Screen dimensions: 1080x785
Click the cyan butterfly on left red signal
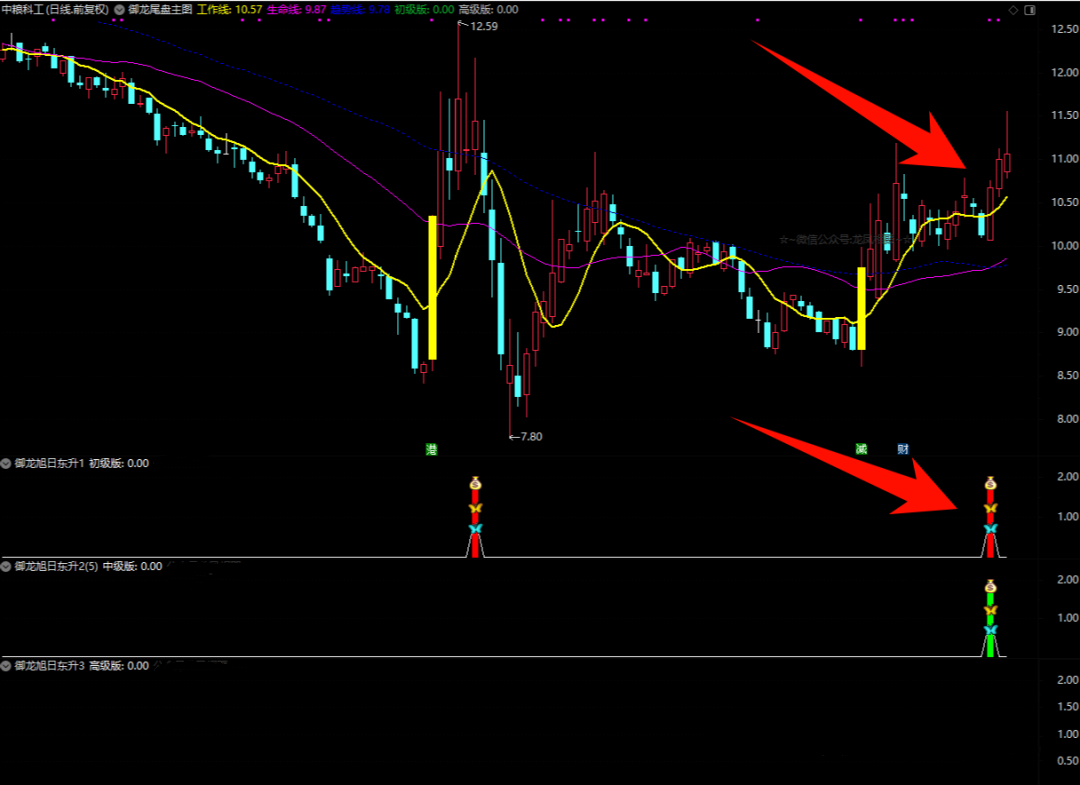pos(476,528)
